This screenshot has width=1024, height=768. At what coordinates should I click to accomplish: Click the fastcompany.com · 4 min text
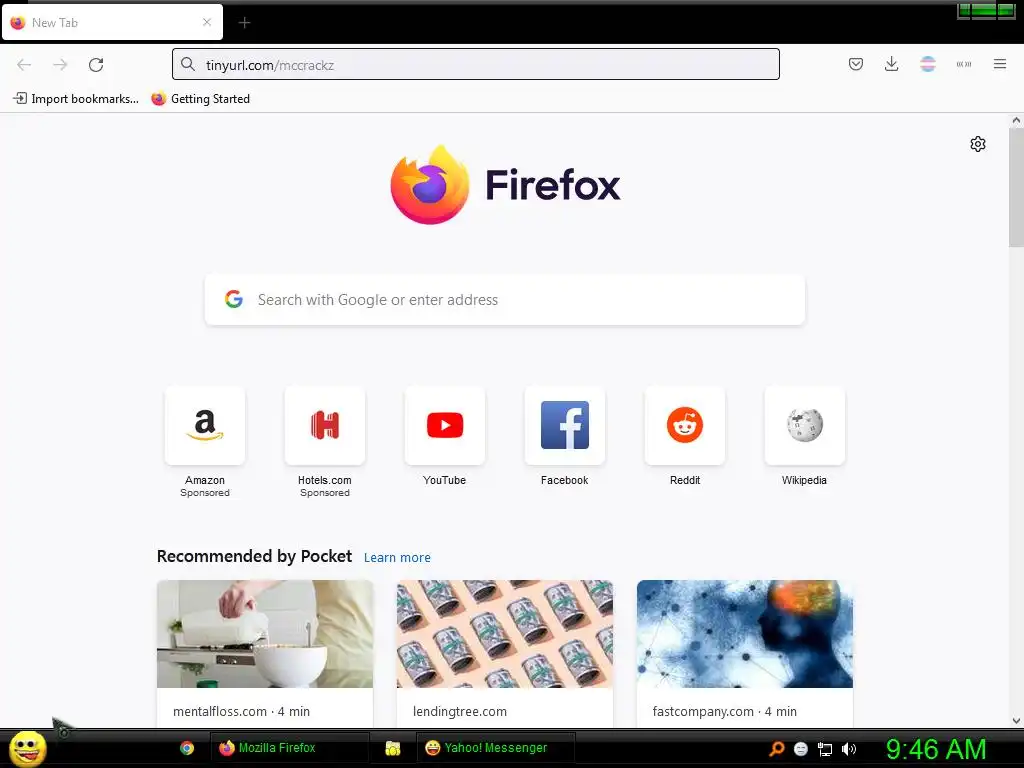[724, 711]
